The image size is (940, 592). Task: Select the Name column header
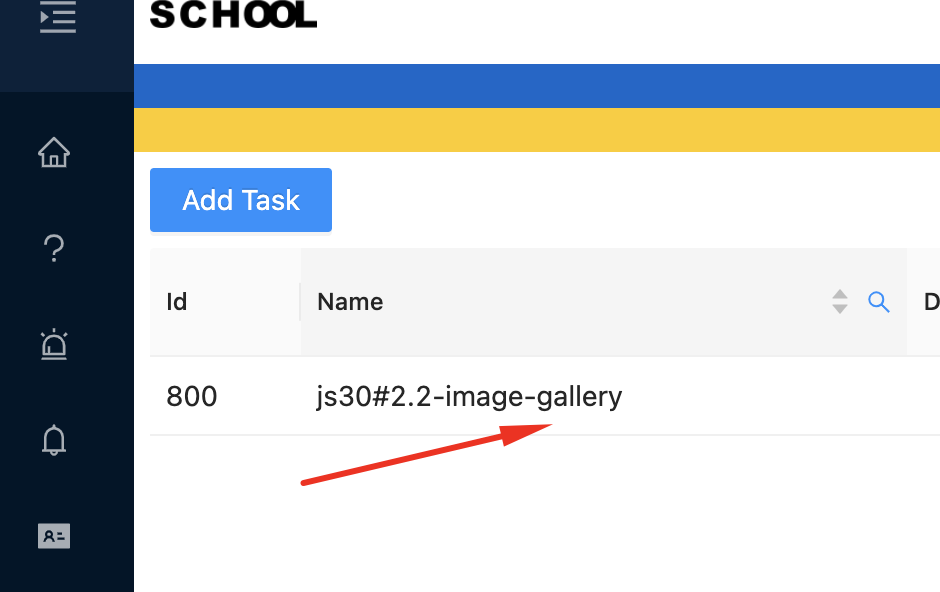[x=350, y=301]
